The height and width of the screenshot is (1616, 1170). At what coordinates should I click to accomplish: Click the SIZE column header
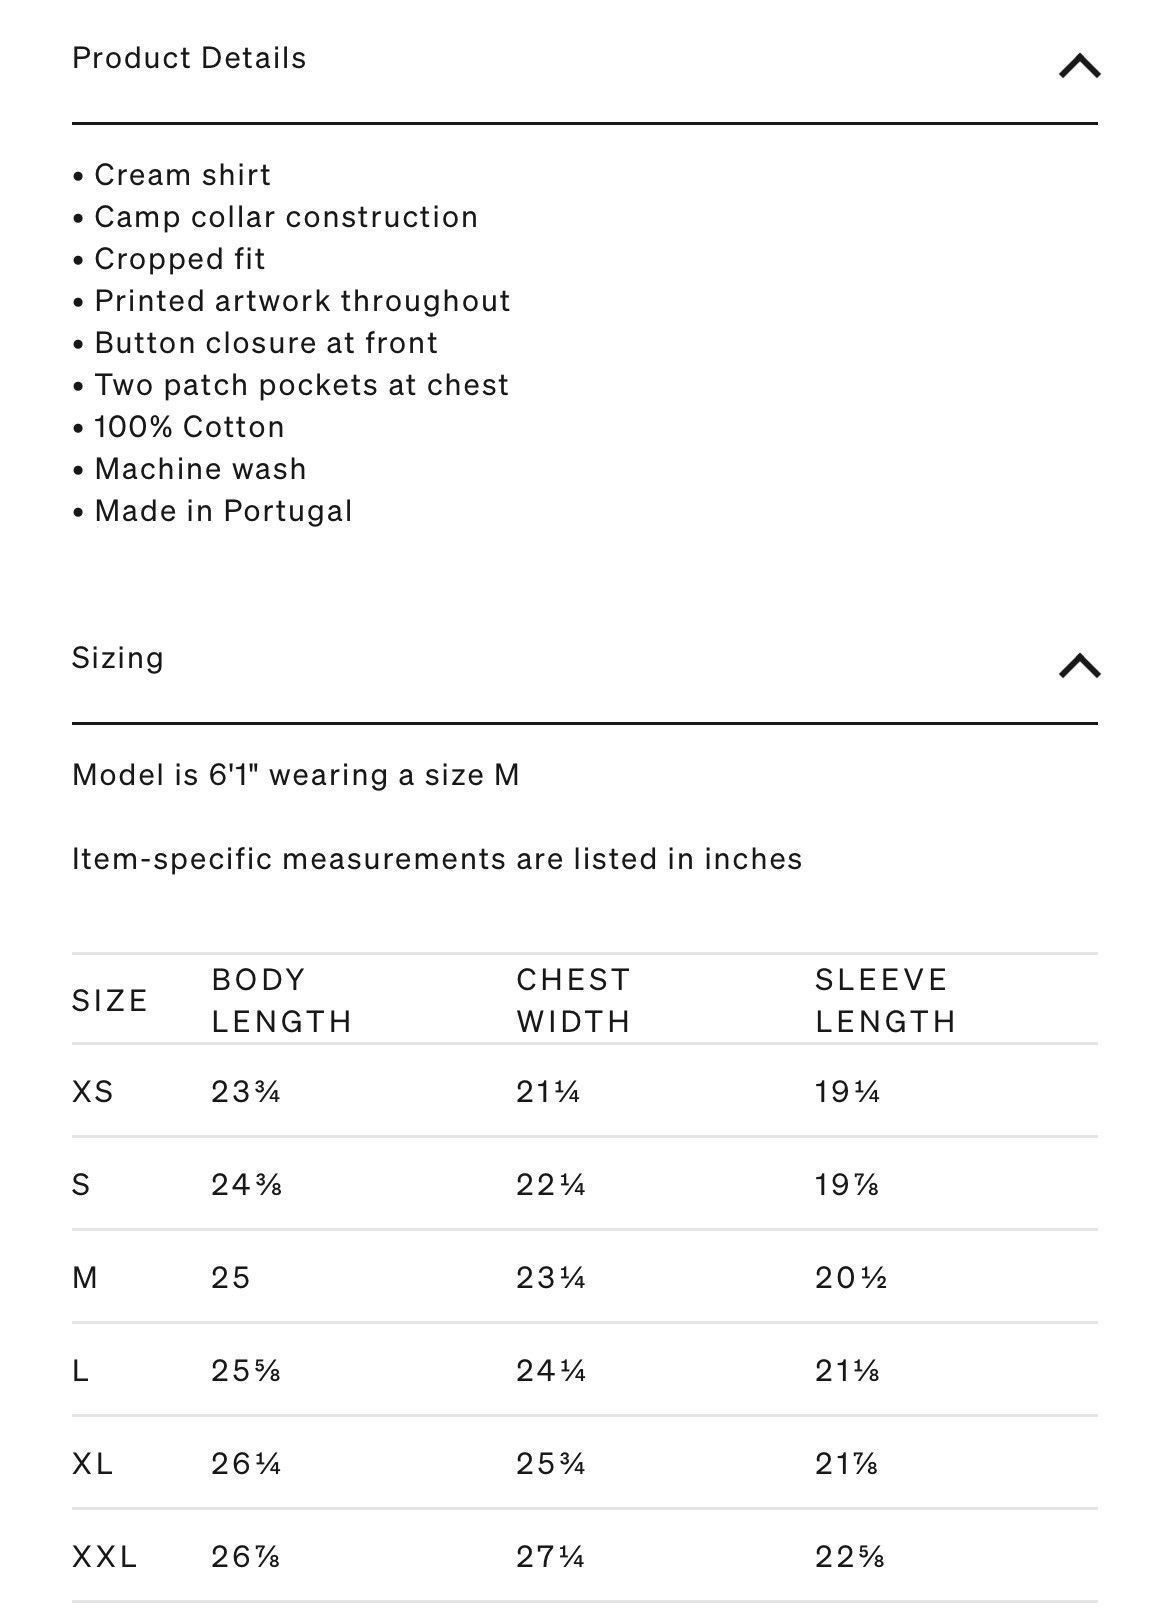[110, 1000]
